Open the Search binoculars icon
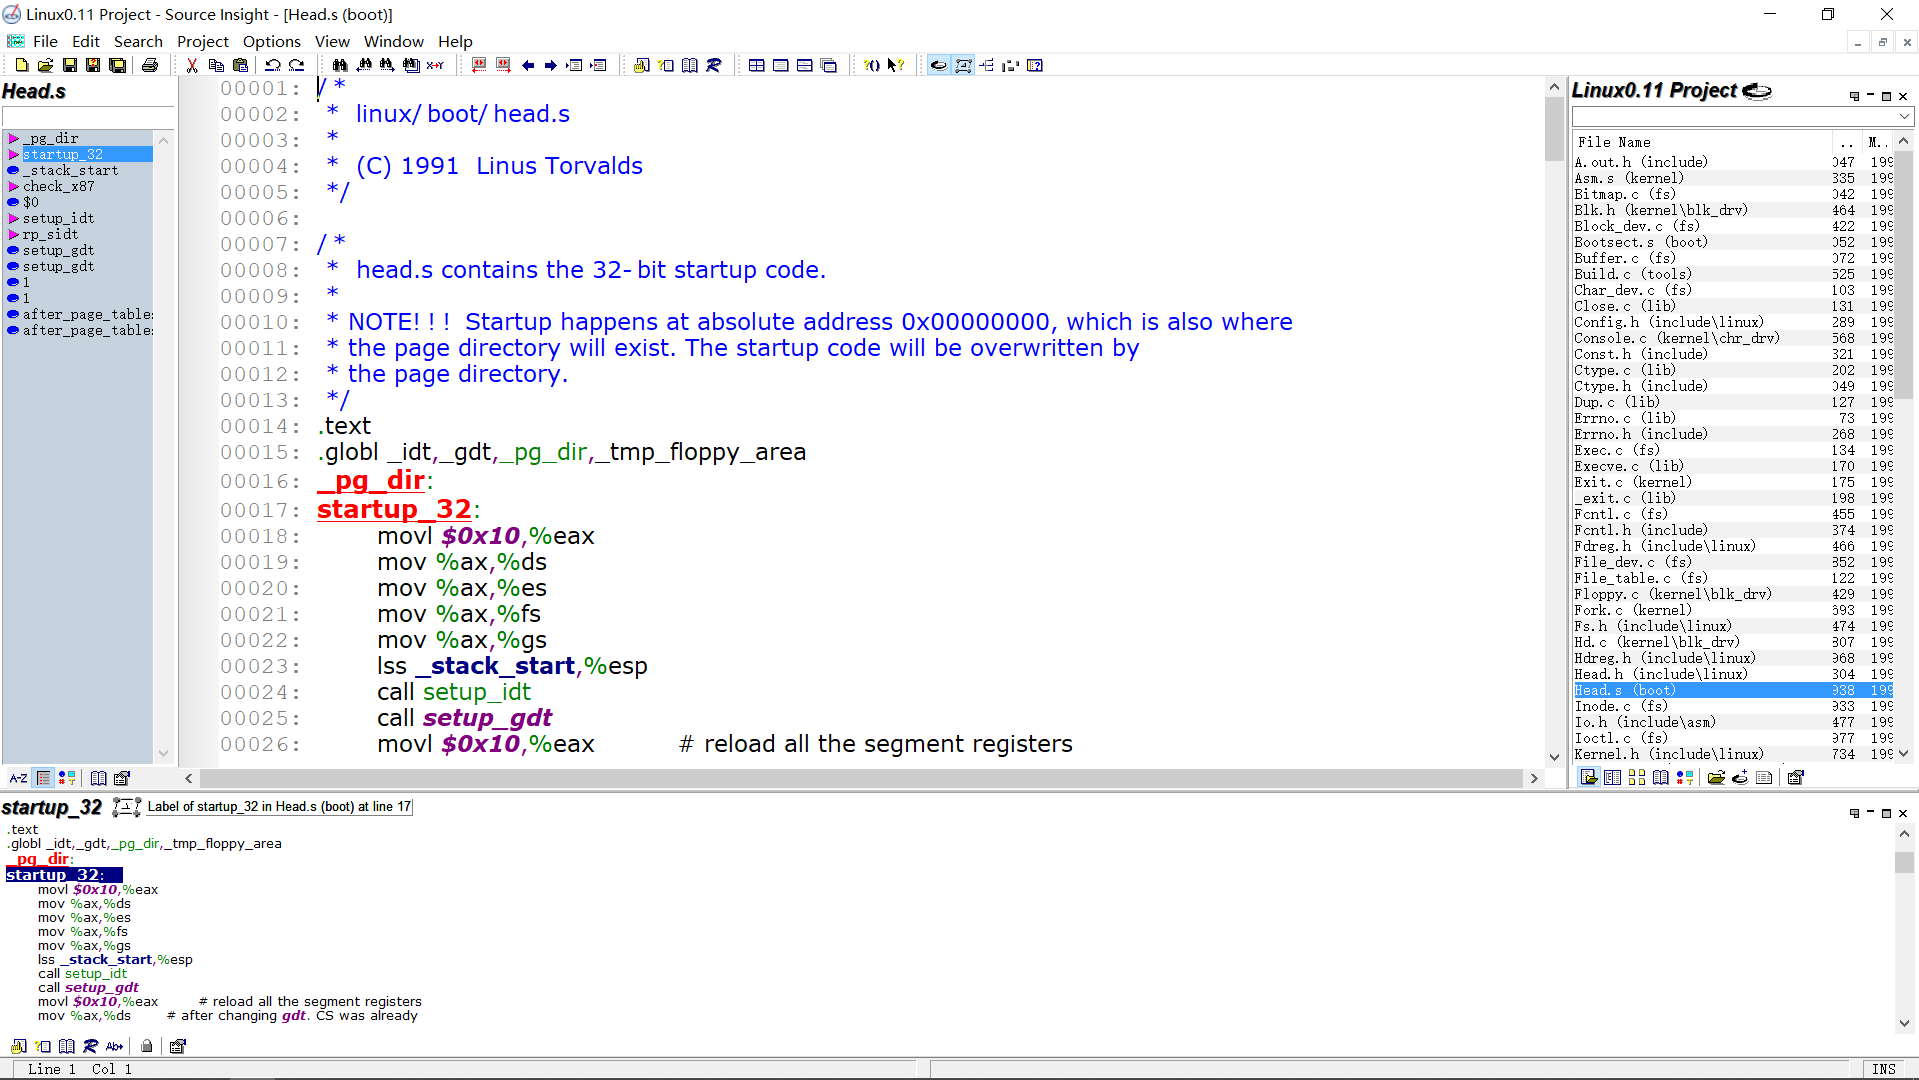 [x=340, y=65]
